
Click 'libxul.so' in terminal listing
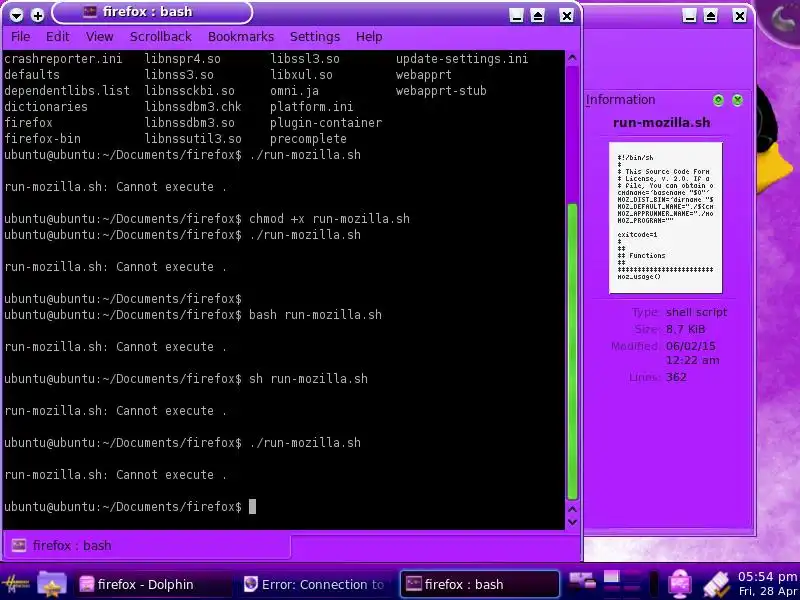[x=301, y=74]
